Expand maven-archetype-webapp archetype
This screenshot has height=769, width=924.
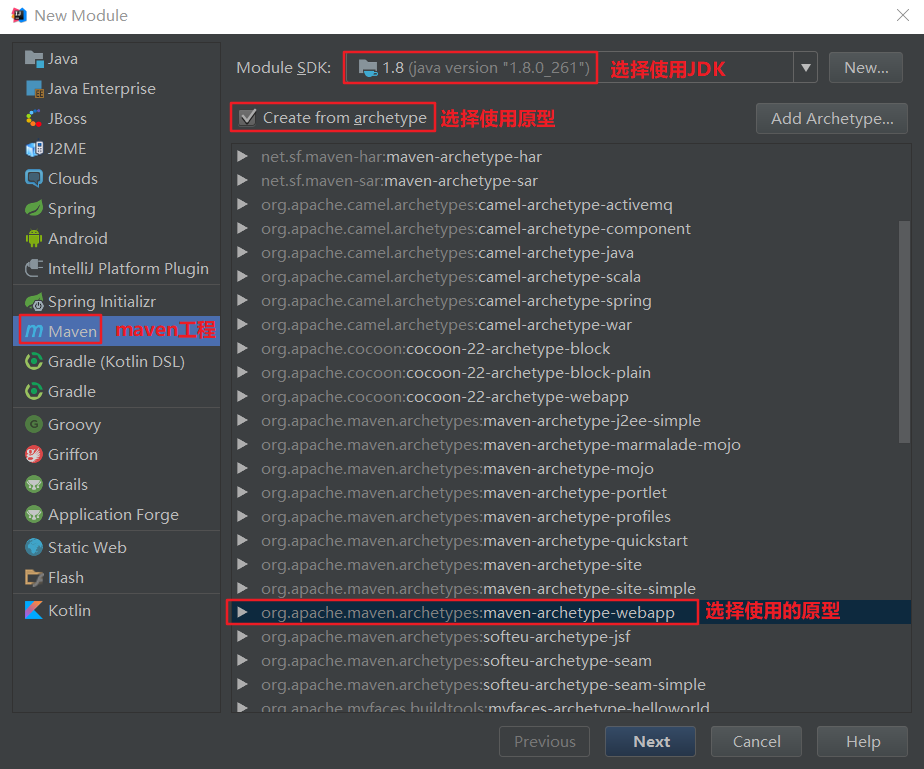click(242, 612)
